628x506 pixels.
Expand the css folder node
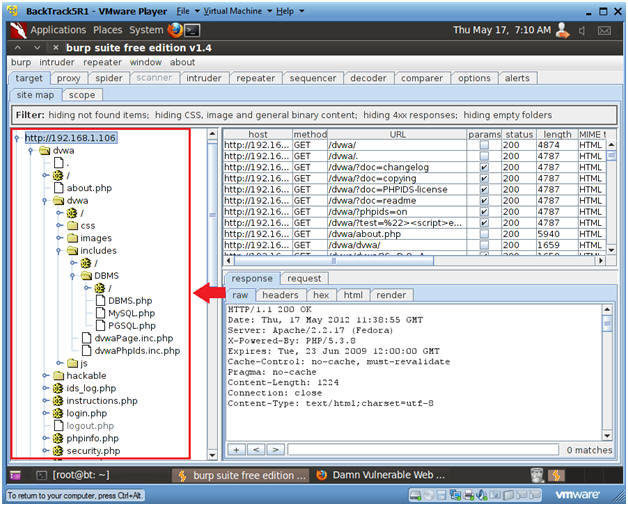coord(59,226)
